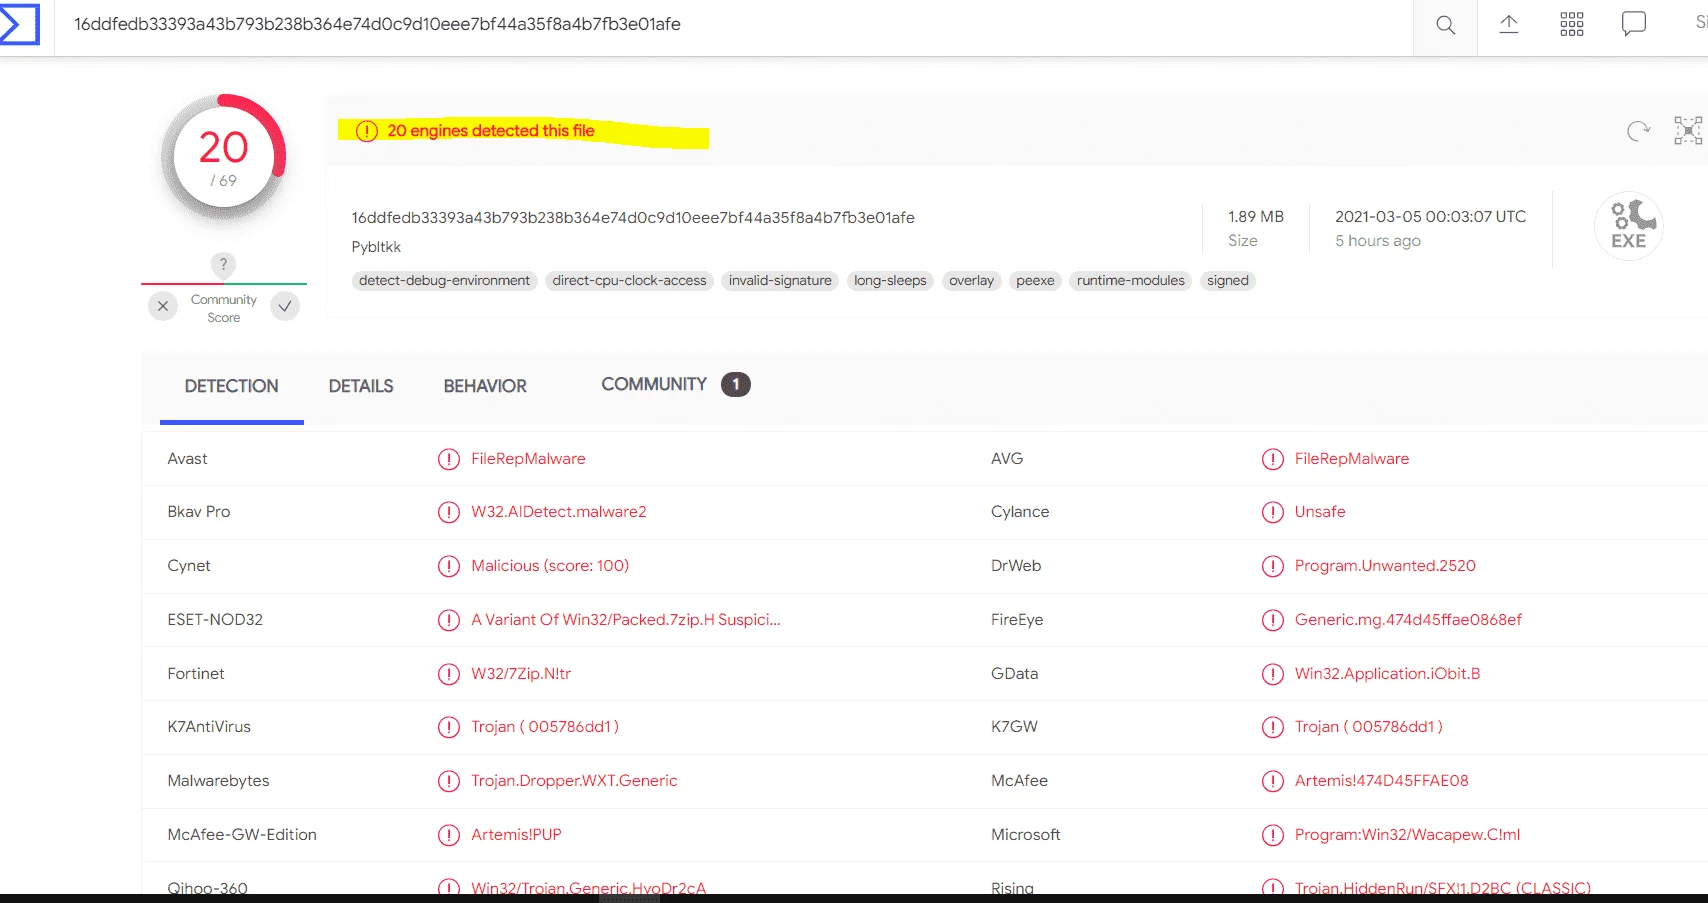
Task: Click the VirusTotal logo icon
Action: pos(19,24)
